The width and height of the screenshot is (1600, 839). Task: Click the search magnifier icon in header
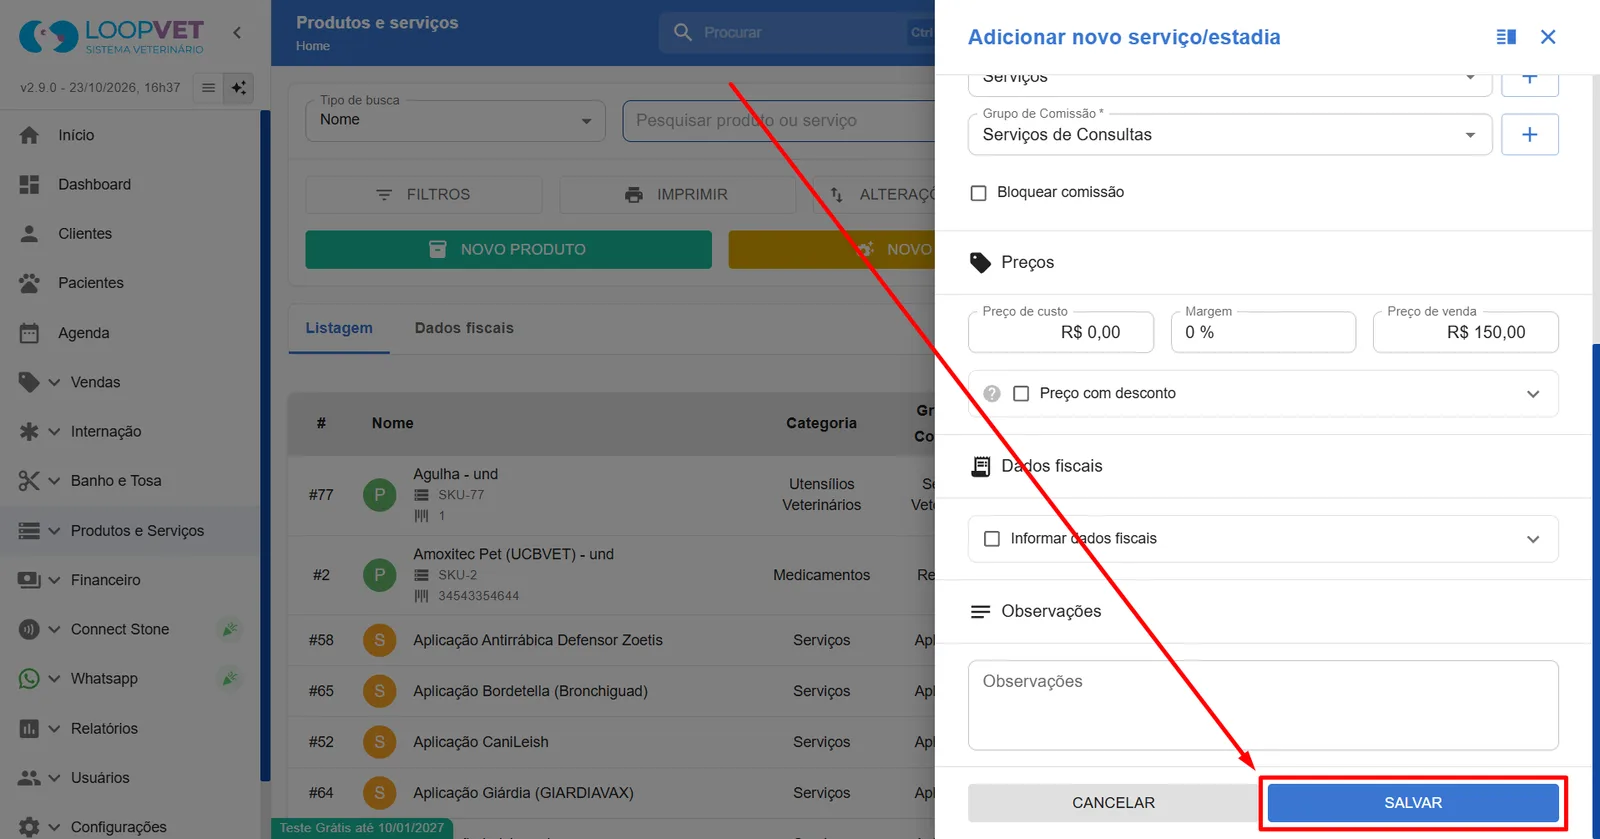(x=683, y=32)
